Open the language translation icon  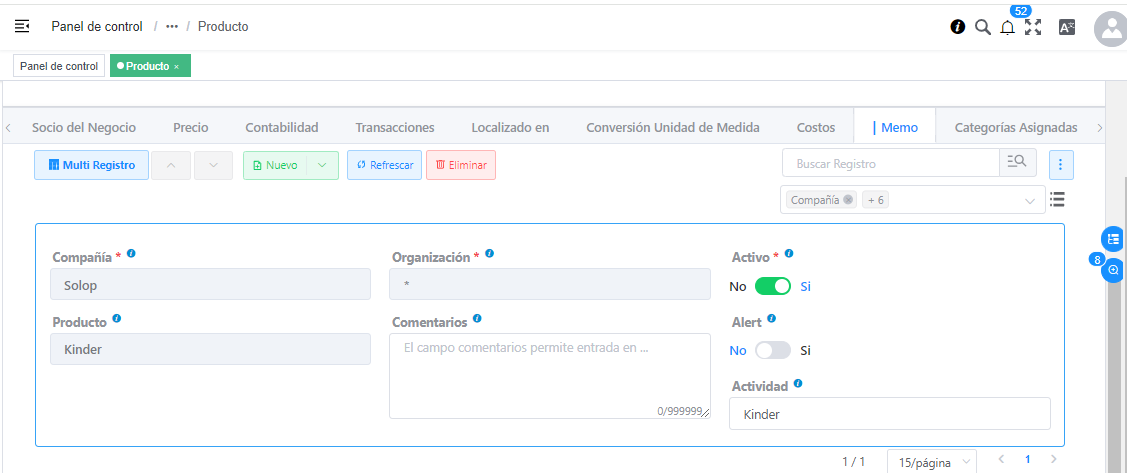[1067, 27]
